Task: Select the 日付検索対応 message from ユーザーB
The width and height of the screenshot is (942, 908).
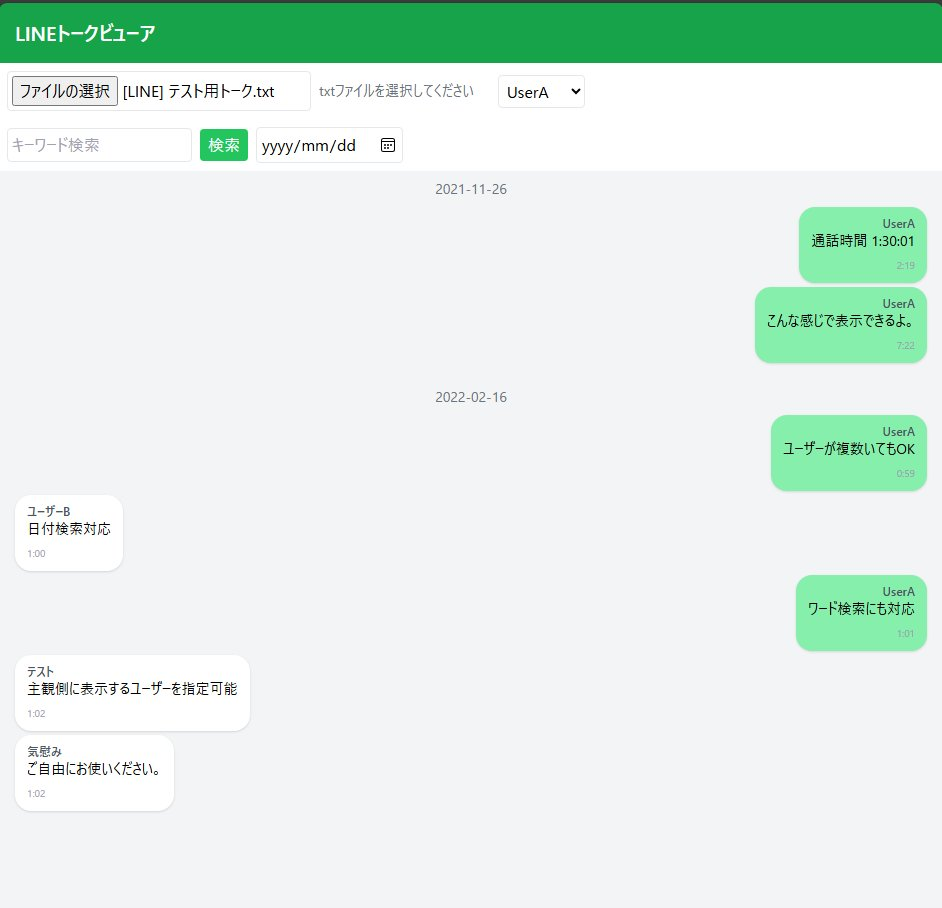Action: pos(69,532)
